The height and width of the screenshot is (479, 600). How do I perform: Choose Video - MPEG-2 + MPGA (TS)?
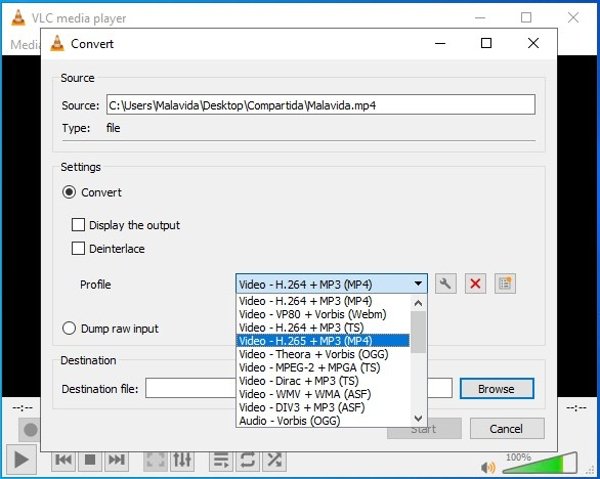(x=323, y=367)
